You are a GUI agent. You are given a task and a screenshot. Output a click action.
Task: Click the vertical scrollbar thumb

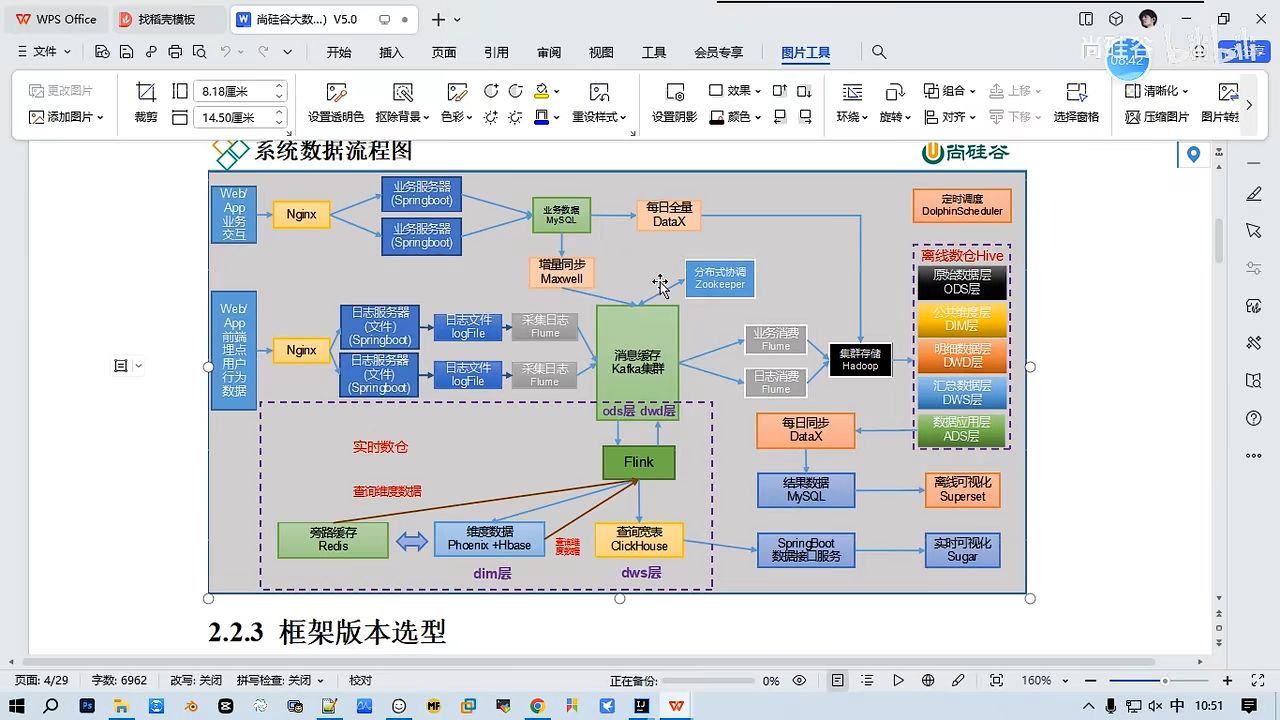[1219, 240]
